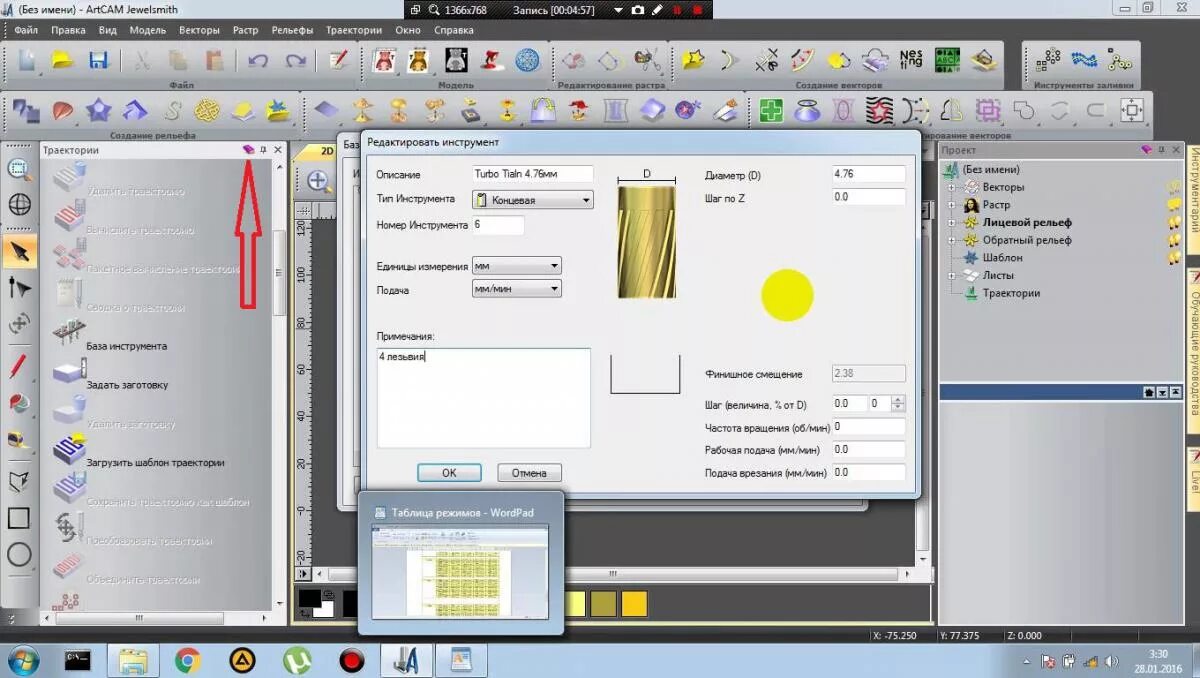Open the Справка menu
Image resolution: width=1200 pixels, height=678 pixels.
click(454, 30)
